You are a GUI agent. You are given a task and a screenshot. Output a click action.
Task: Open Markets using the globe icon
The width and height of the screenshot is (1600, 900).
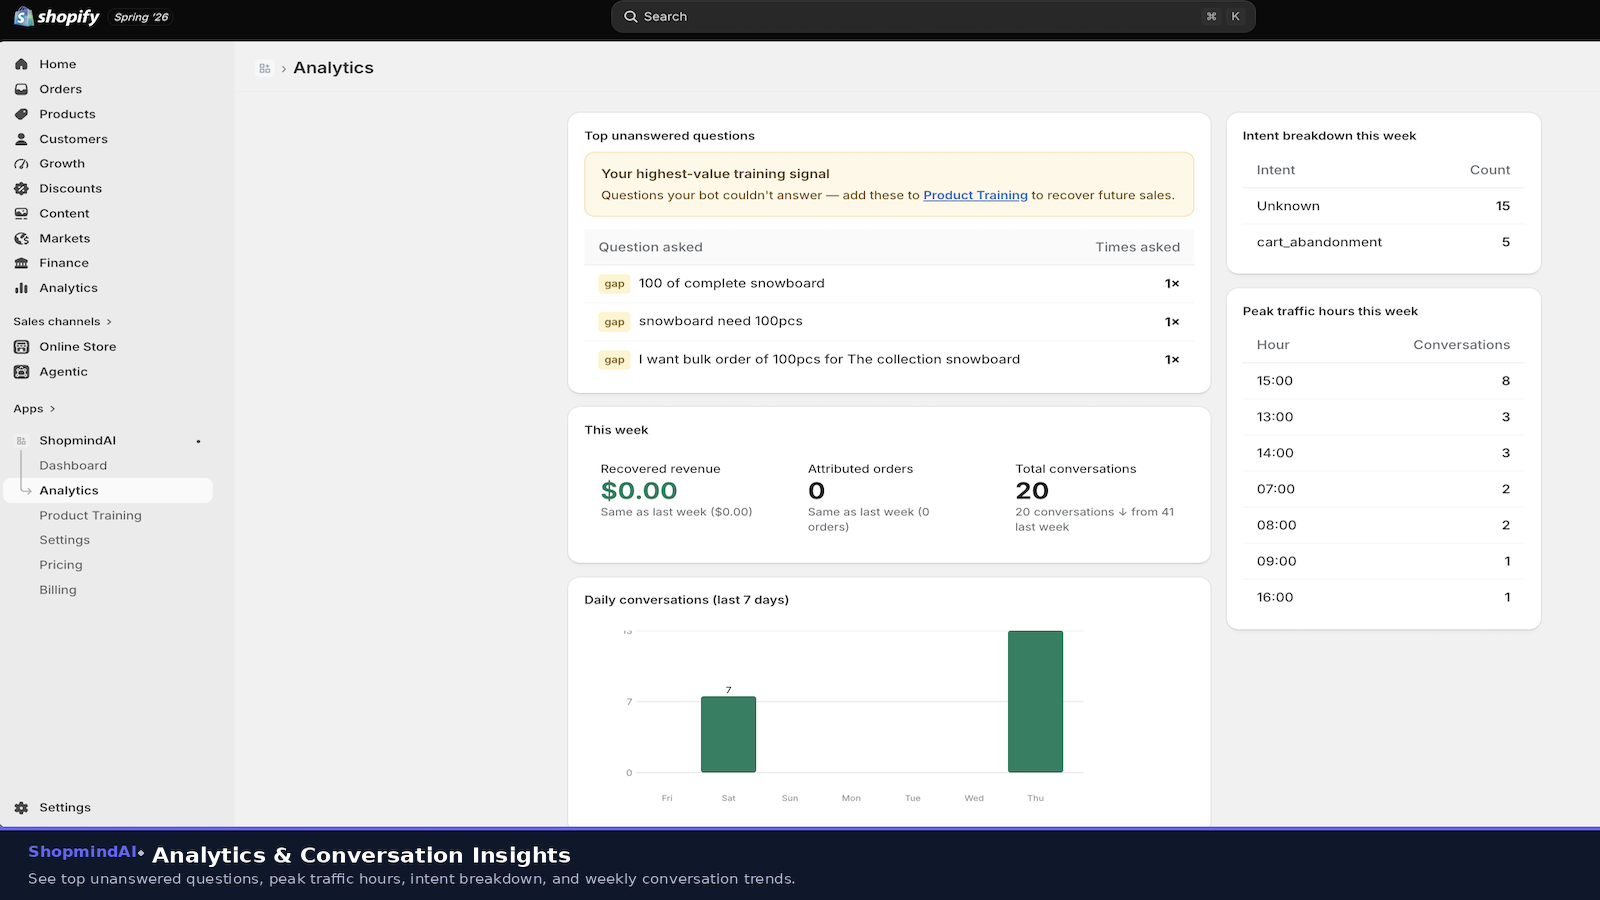pyautogui.click(x=21, y=238)
